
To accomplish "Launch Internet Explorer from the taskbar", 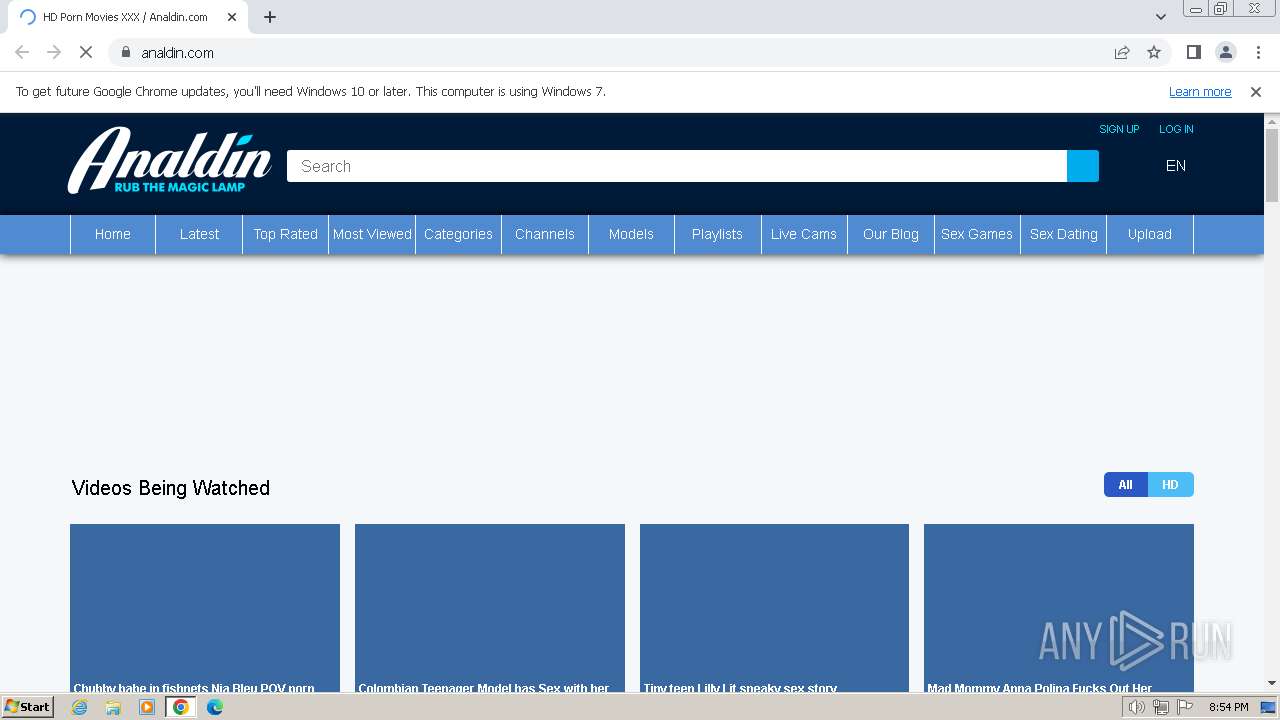I will 80,707.
